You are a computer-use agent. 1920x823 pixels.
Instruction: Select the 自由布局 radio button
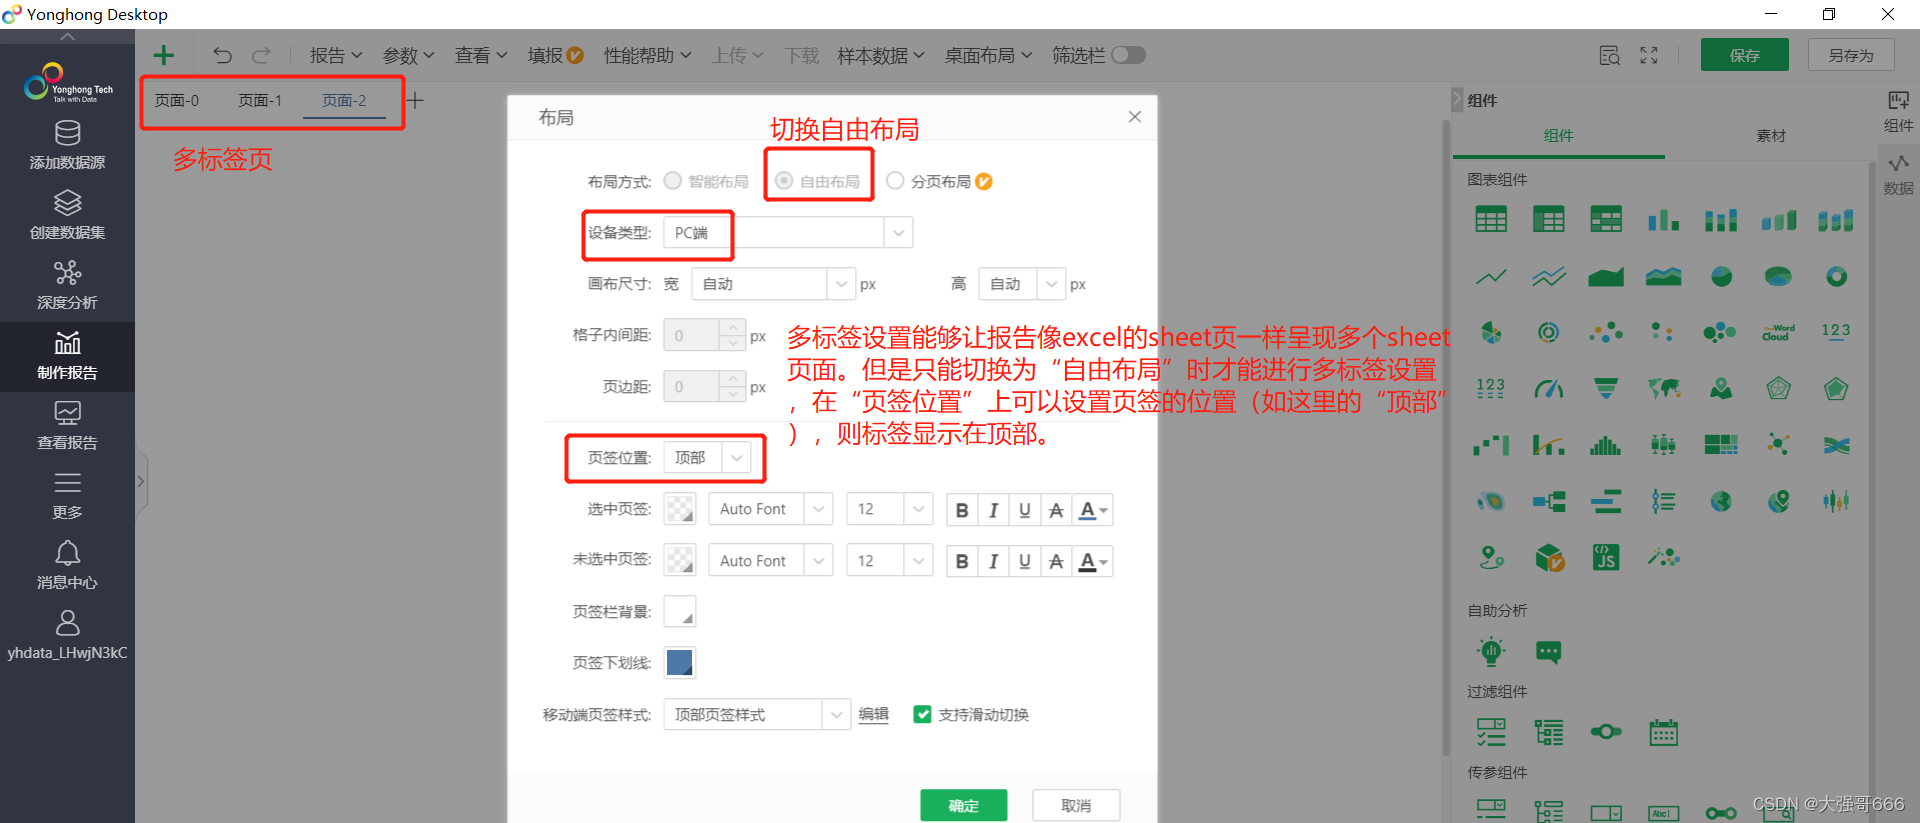784,181
